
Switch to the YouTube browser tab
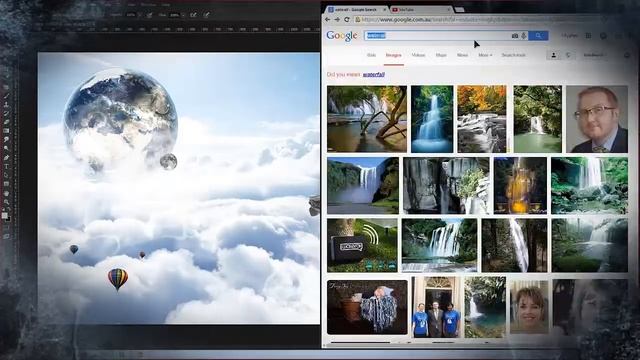pos(420,9)
